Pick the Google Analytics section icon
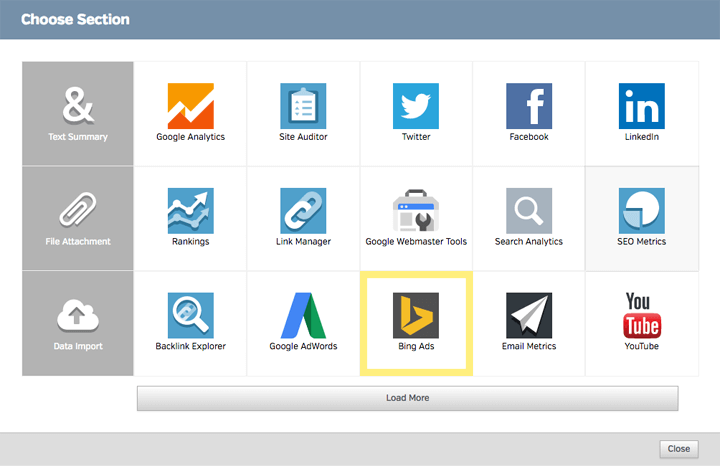The width and height of the screenshot is (720, 466). [x=191, y=106]
